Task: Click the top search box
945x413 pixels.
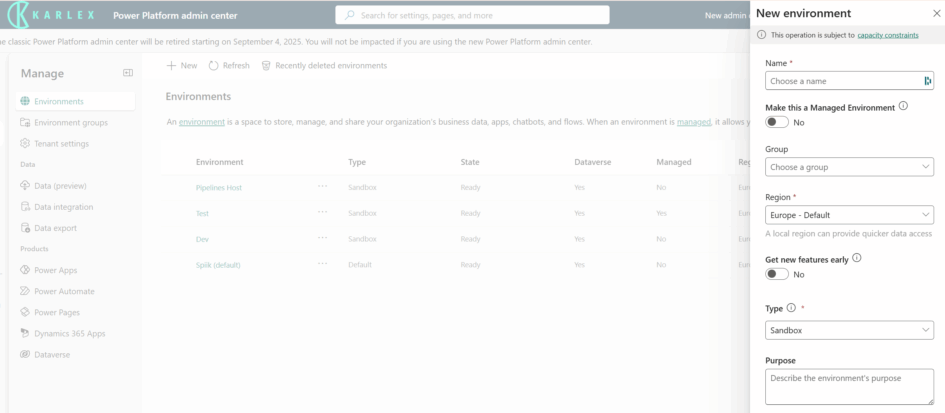Action: coord(472,16)
